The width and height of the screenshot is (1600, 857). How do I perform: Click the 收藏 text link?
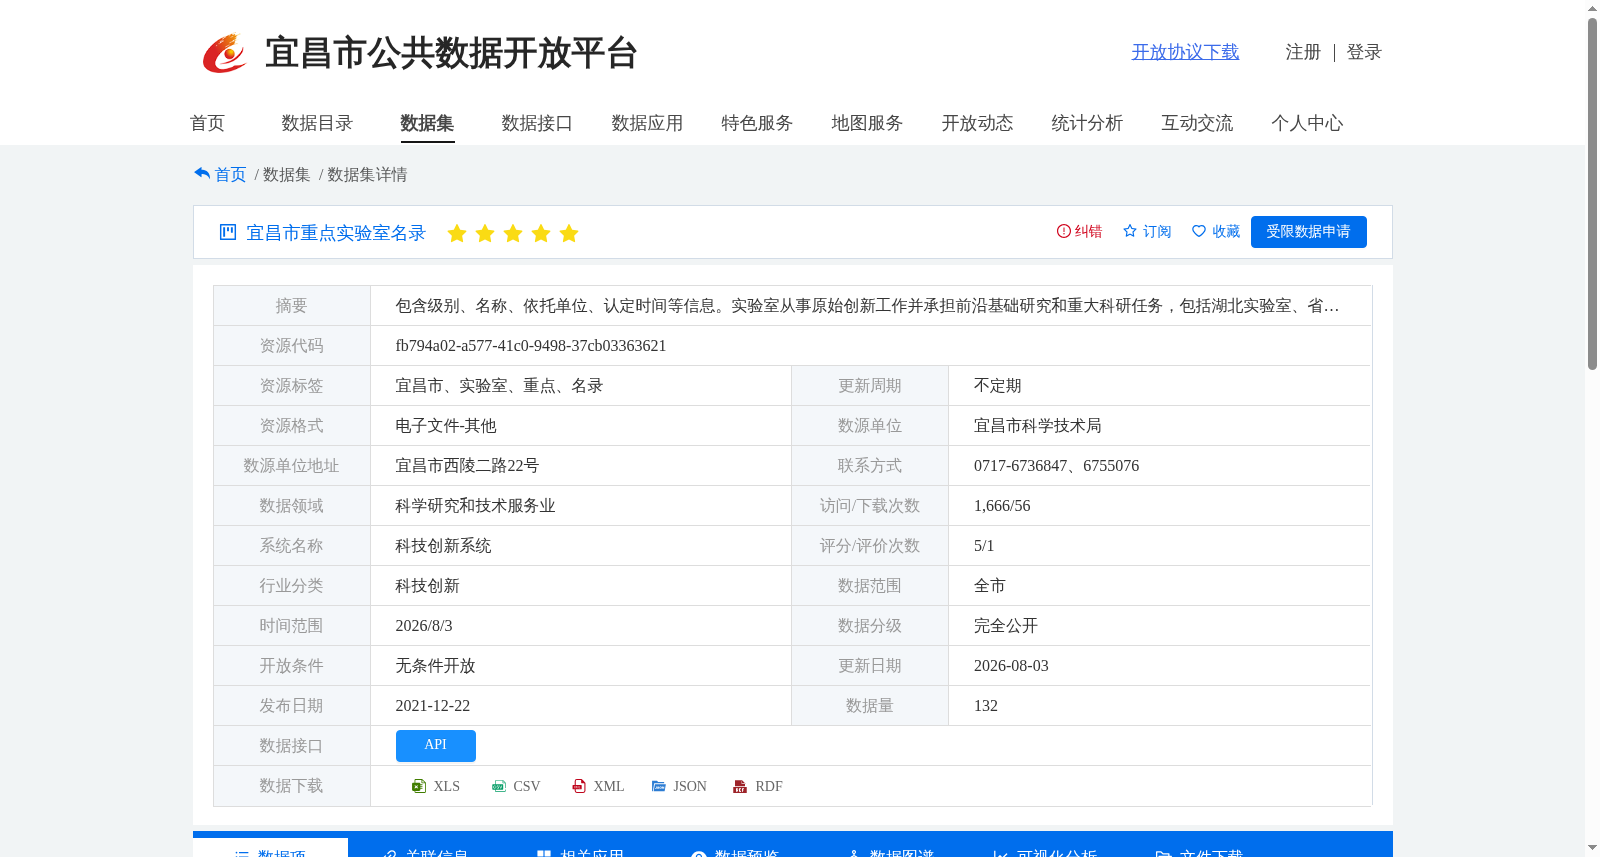[1226, 231]
